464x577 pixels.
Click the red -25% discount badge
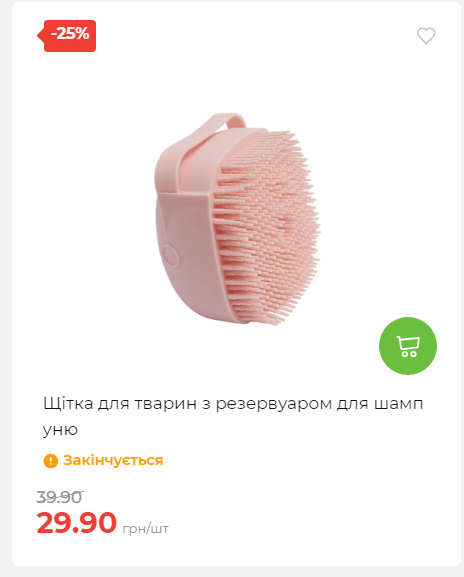pyautogui.click(x=67, y=36)
